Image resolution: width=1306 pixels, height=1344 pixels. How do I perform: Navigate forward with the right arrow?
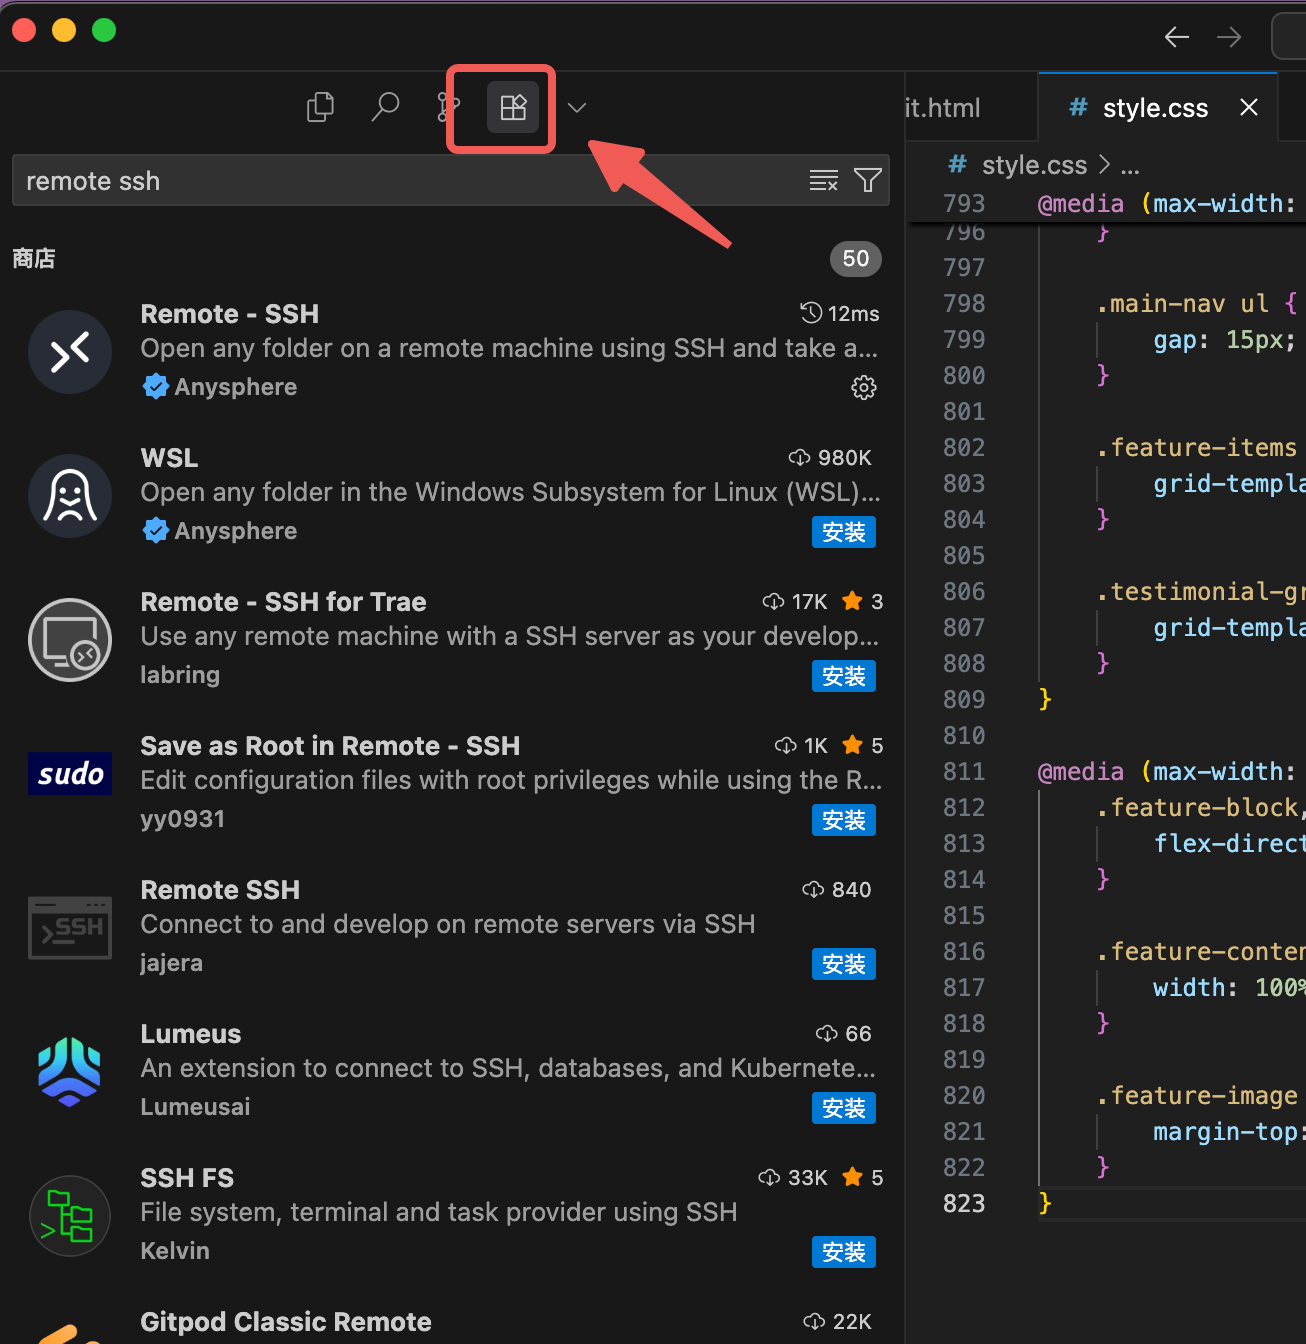coord(1229,37)
